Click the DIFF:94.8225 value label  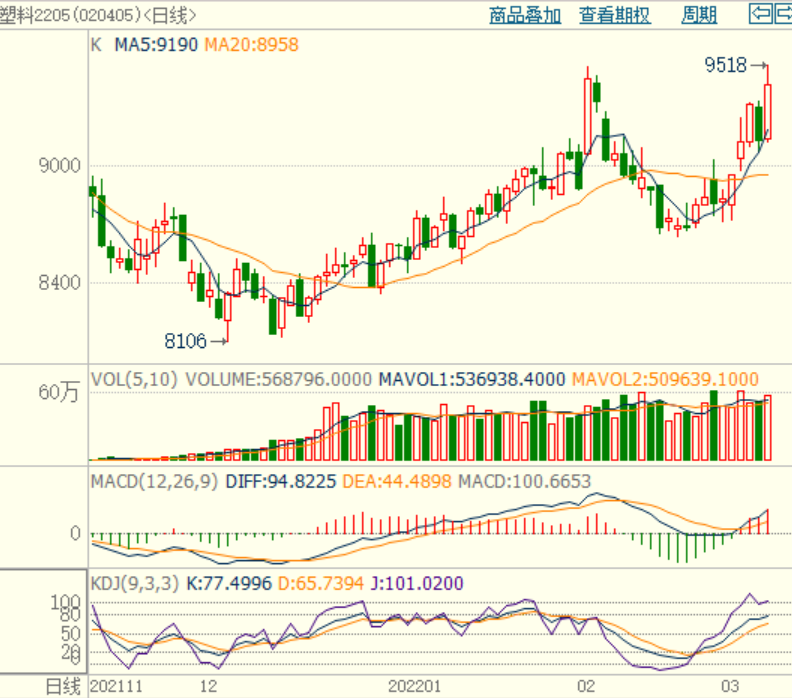click(x=282, y=481)
